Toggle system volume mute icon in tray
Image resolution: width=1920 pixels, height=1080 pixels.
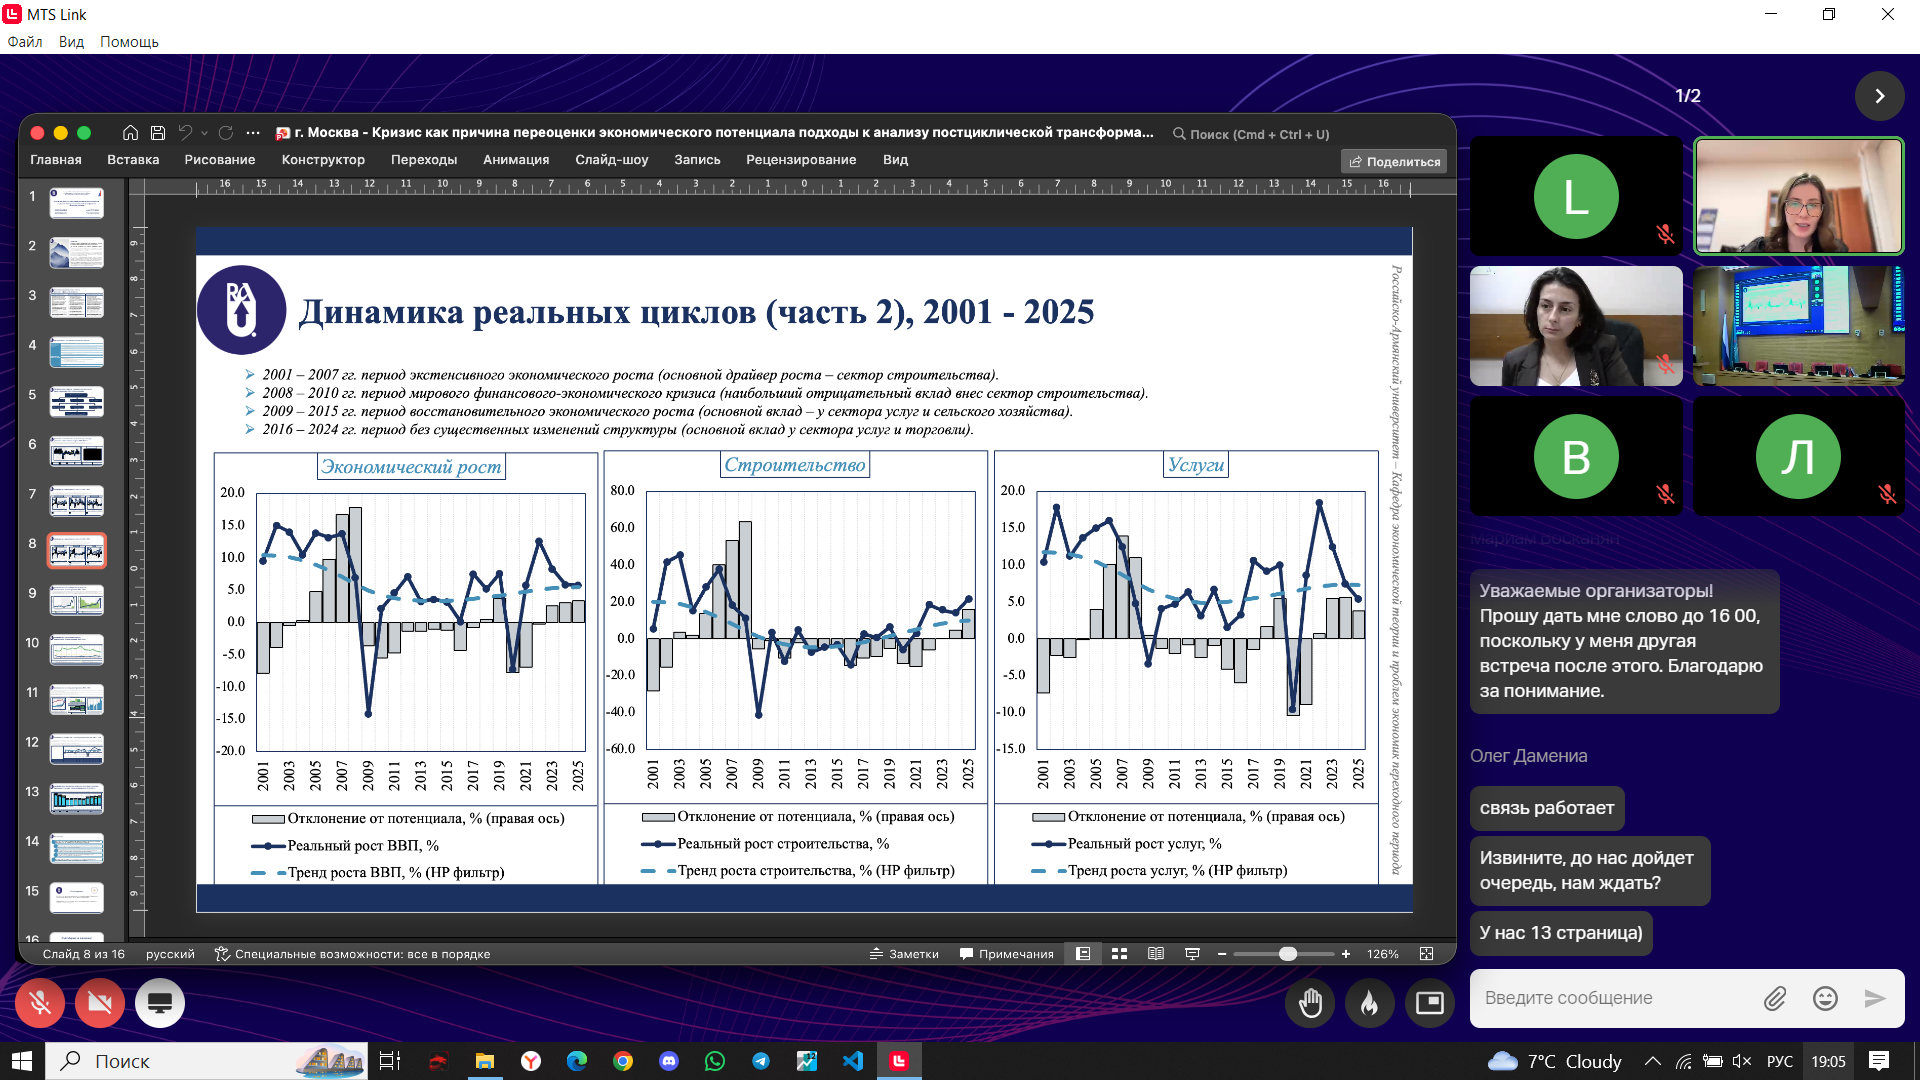coord(1741,1061)
